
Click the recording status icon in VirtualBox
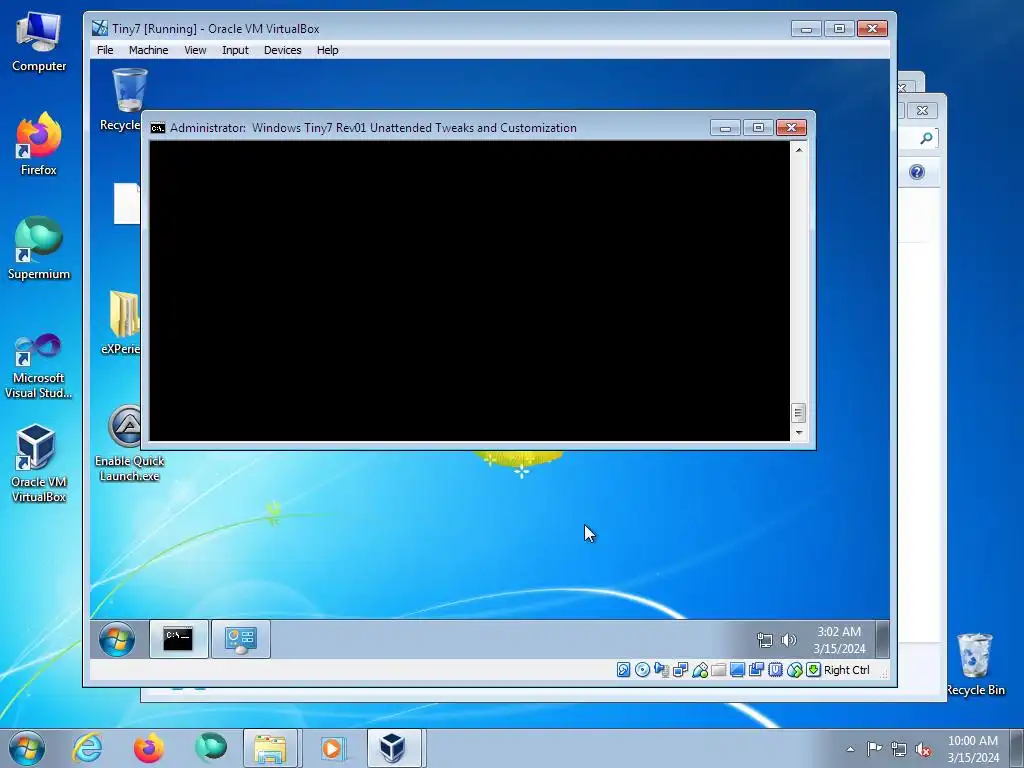pyautogui.click(x=756, y=670)
